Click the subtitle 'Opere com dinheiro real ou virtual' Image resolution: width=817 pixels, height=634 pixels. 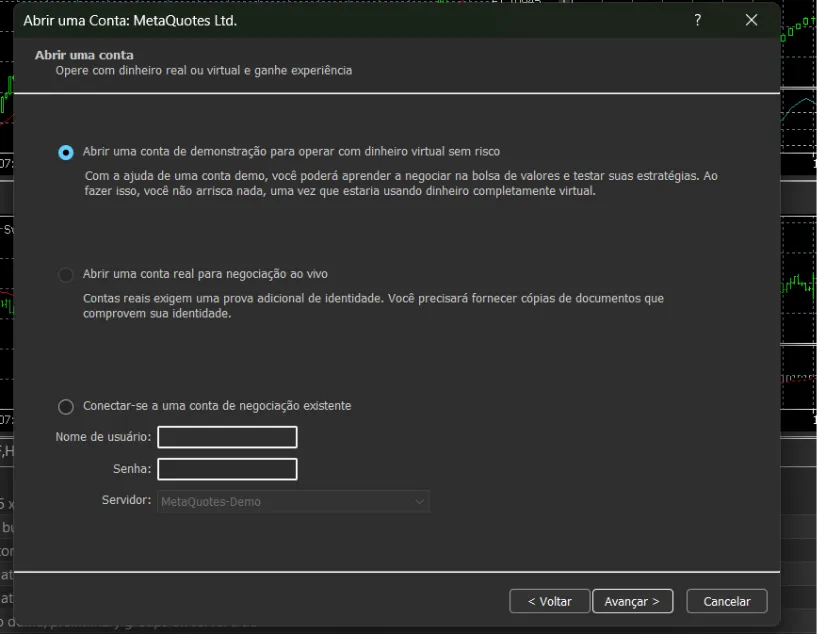point(204,70)
